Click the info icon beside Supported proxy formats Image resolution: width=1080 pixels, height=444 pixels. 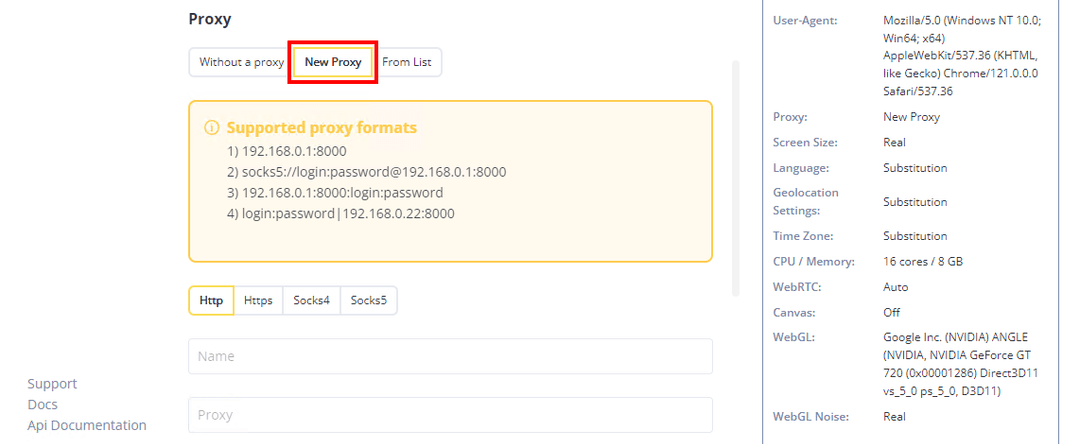point(212,128)
